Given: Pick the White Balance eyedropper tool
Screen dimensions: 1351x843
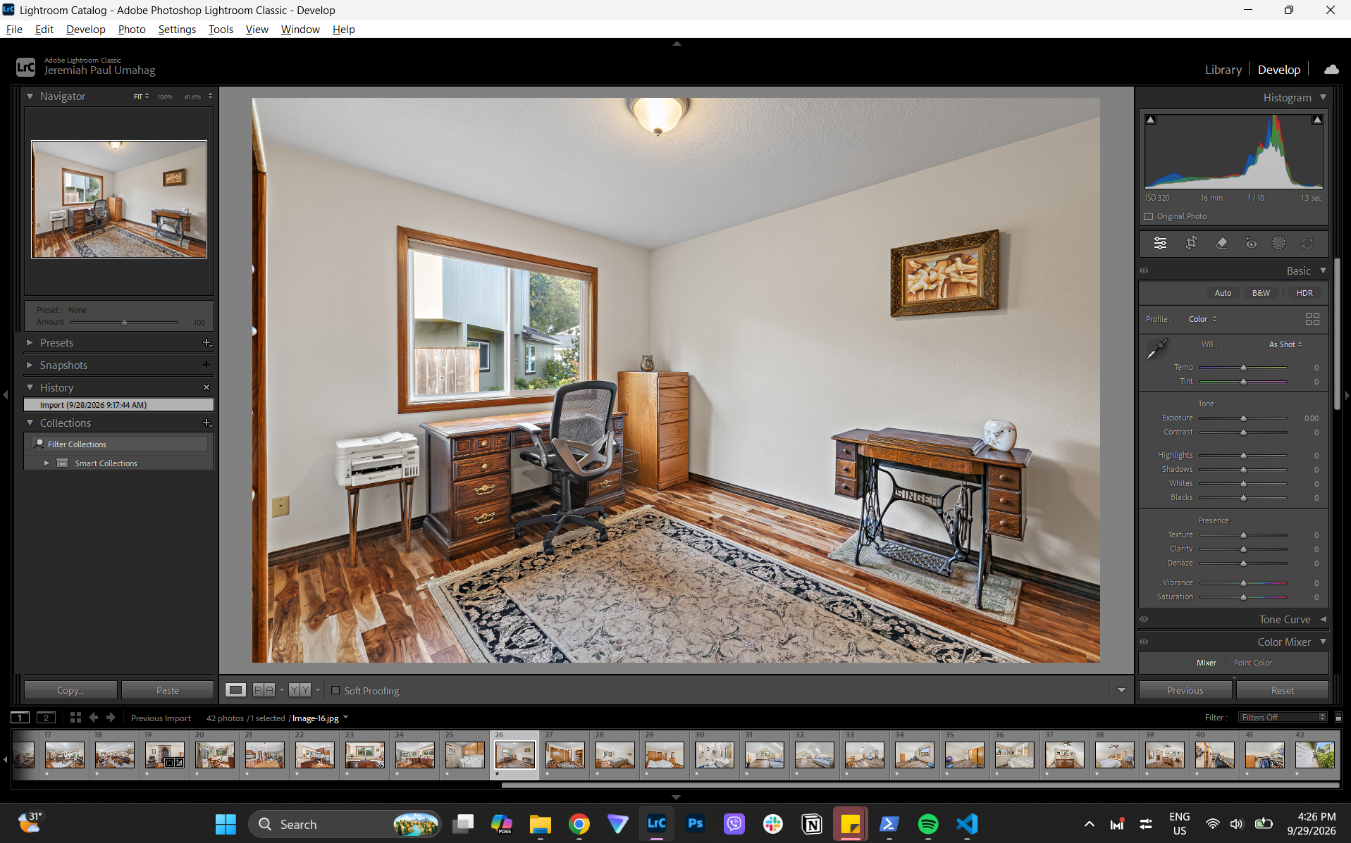Looking at the screenshot, I should 1157,348.
